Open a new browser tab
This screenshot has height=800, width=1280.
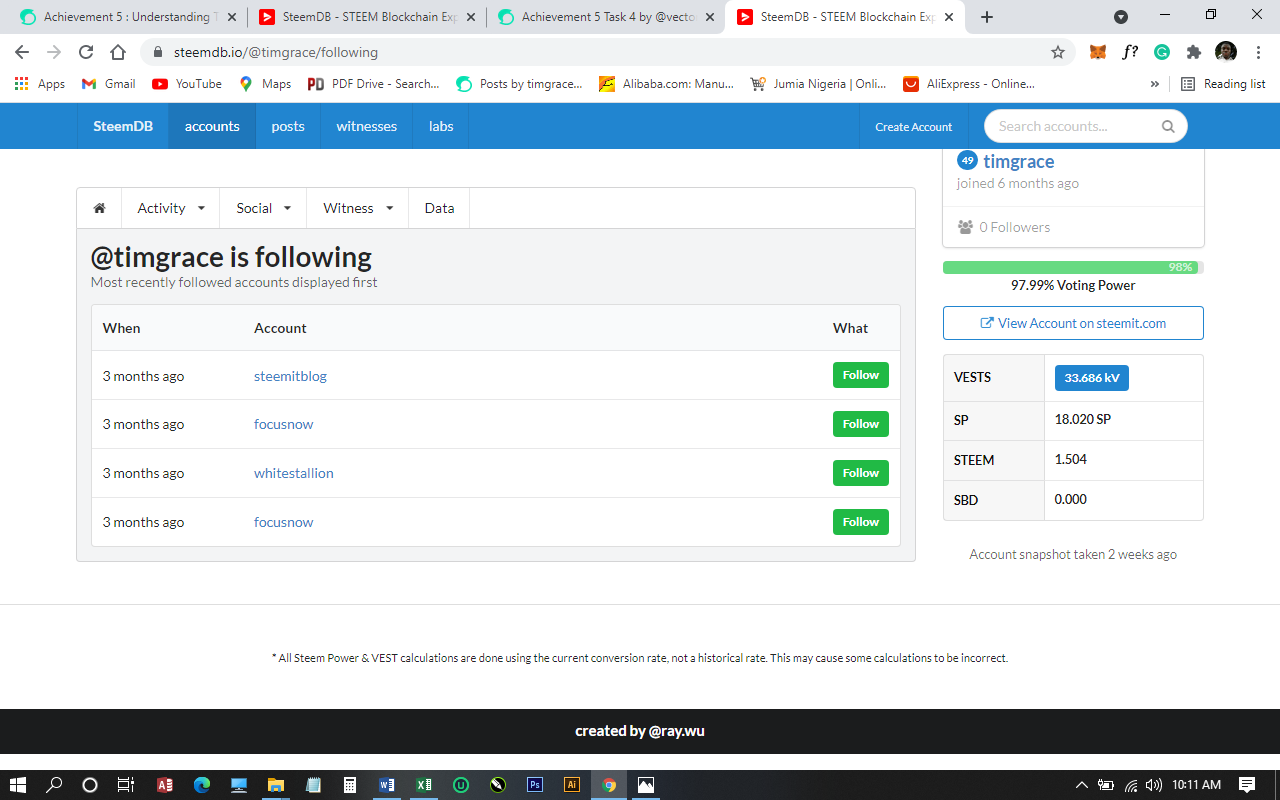point(987,17)
